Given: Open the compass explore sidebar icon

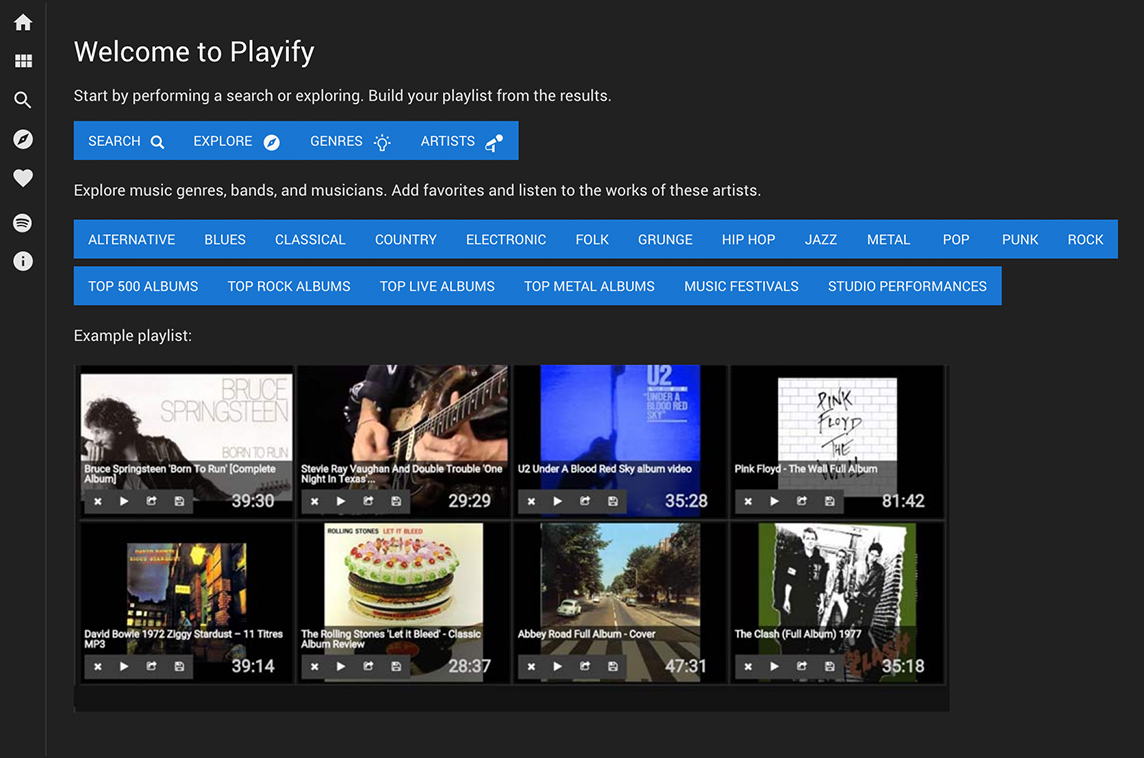Looking at the screenshot, I should [x=23, y=139].
